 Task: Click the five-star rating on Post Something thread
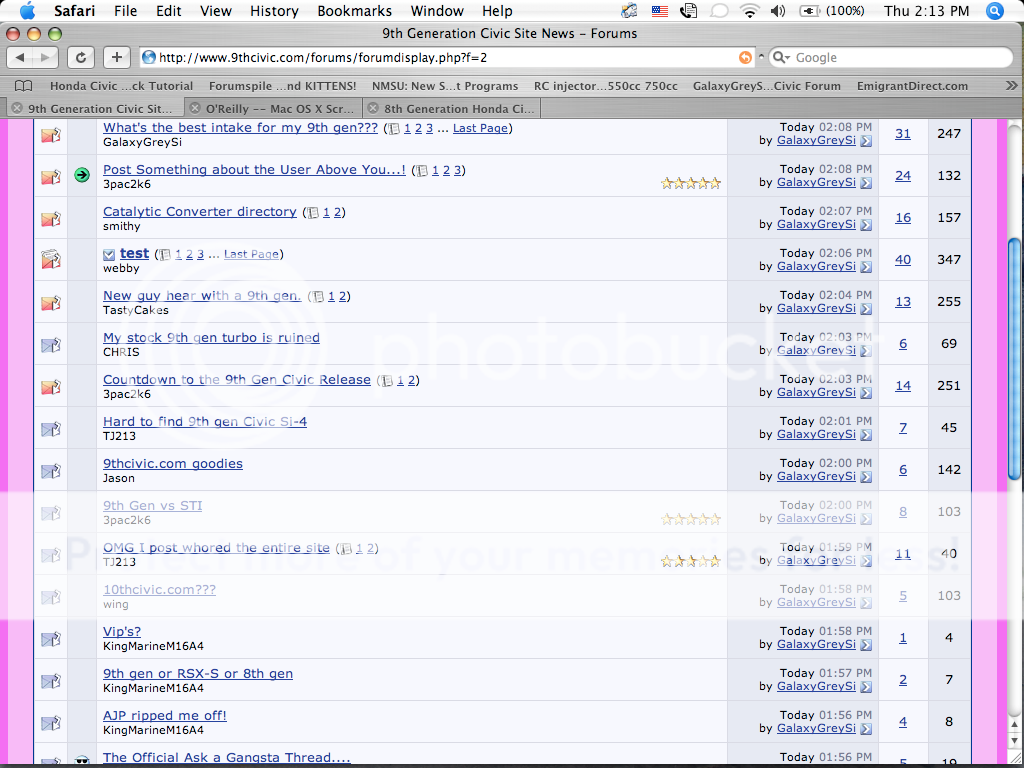690,183
